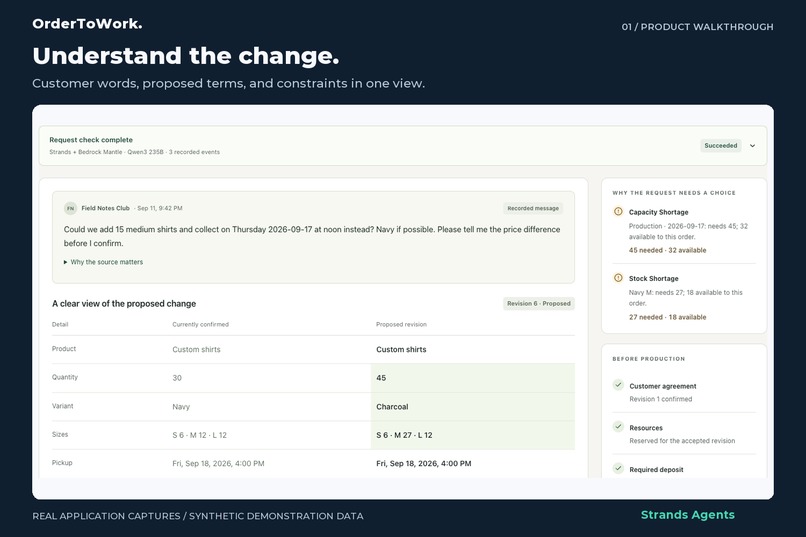806x537 pixels.
Task: Click the Sep 11, 9:42 PM timestamp
Action: click(160, 208)
